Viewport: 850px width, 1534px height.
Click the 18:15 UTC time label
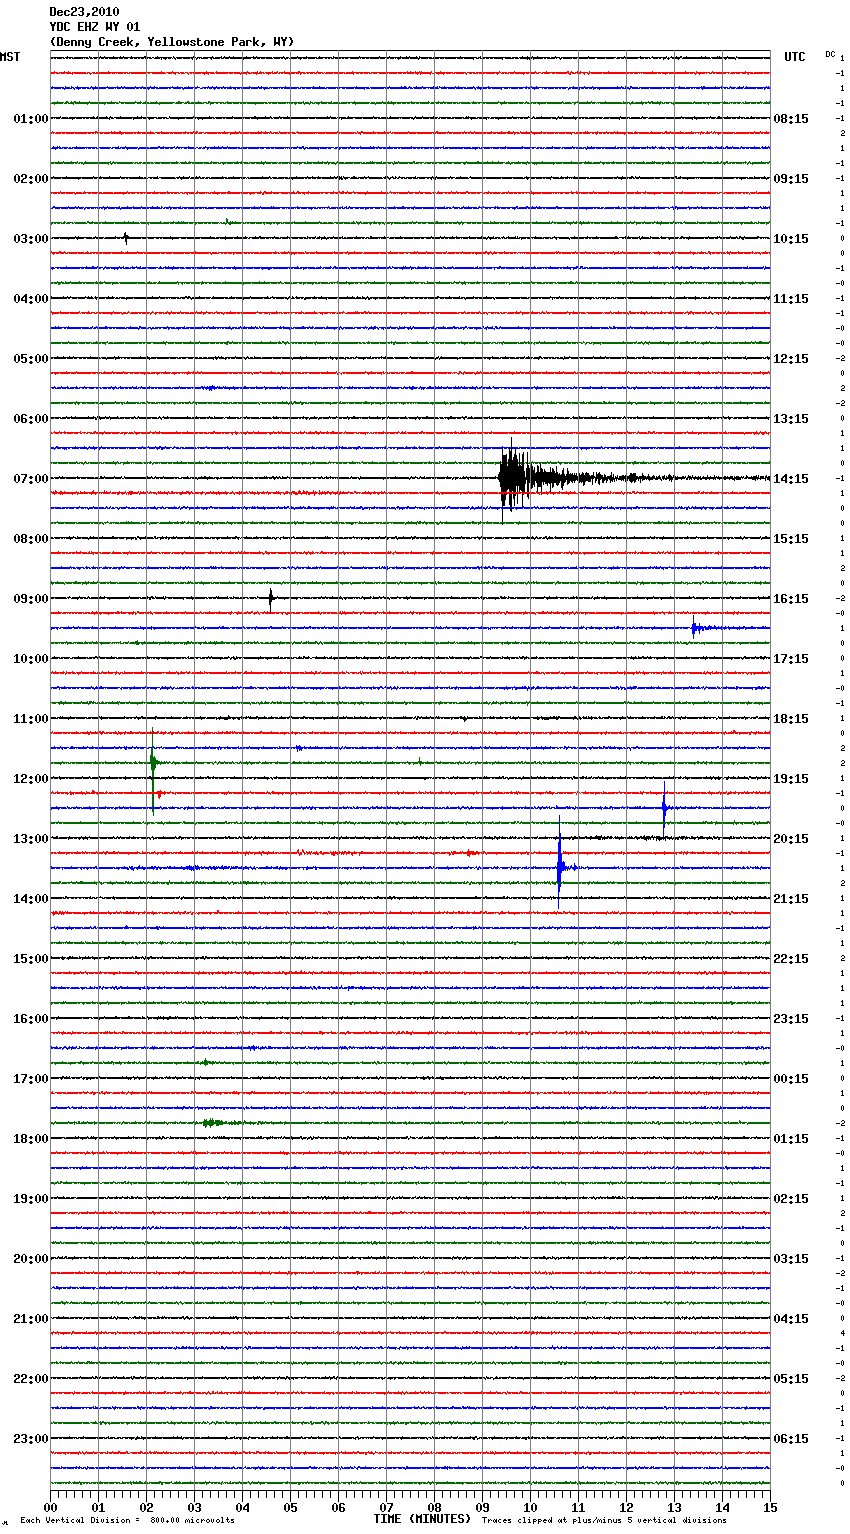[x=791, y=719]
